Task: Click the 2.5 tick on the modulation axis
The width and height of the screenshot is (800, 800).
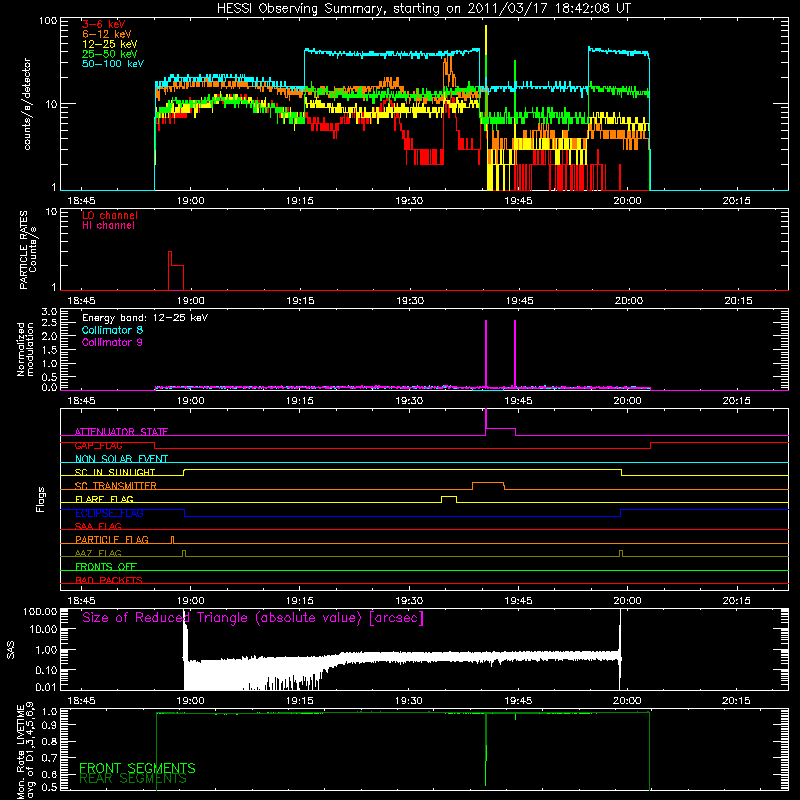Action: (x=49, y=323)
